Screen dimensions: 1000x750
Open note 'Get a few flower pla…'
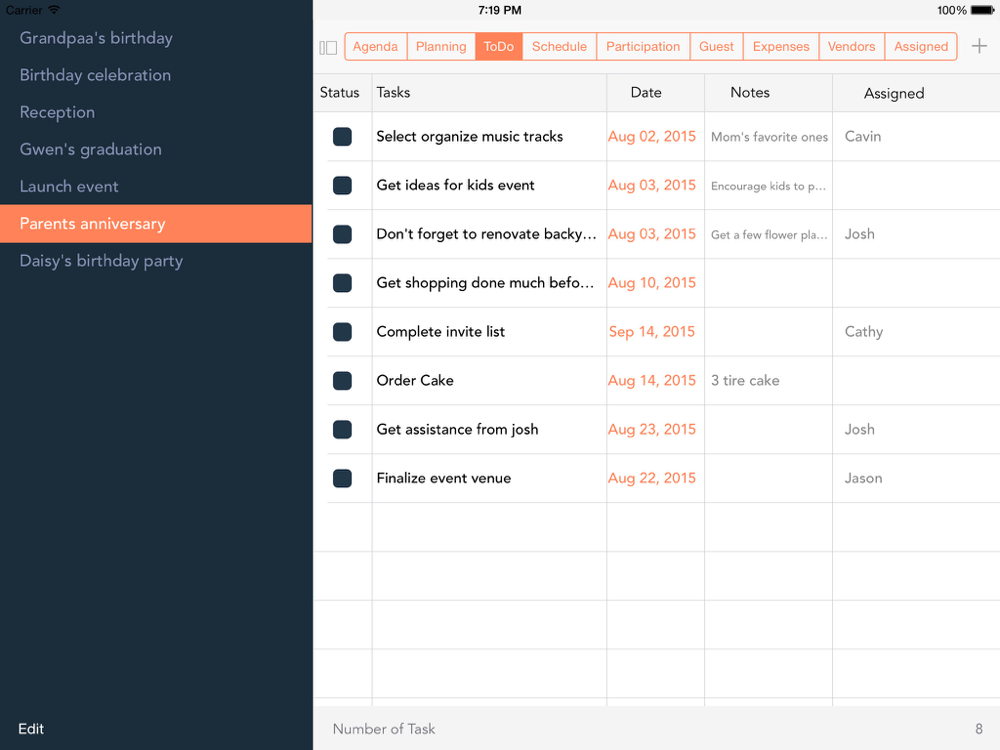click(x=769, y=235)
